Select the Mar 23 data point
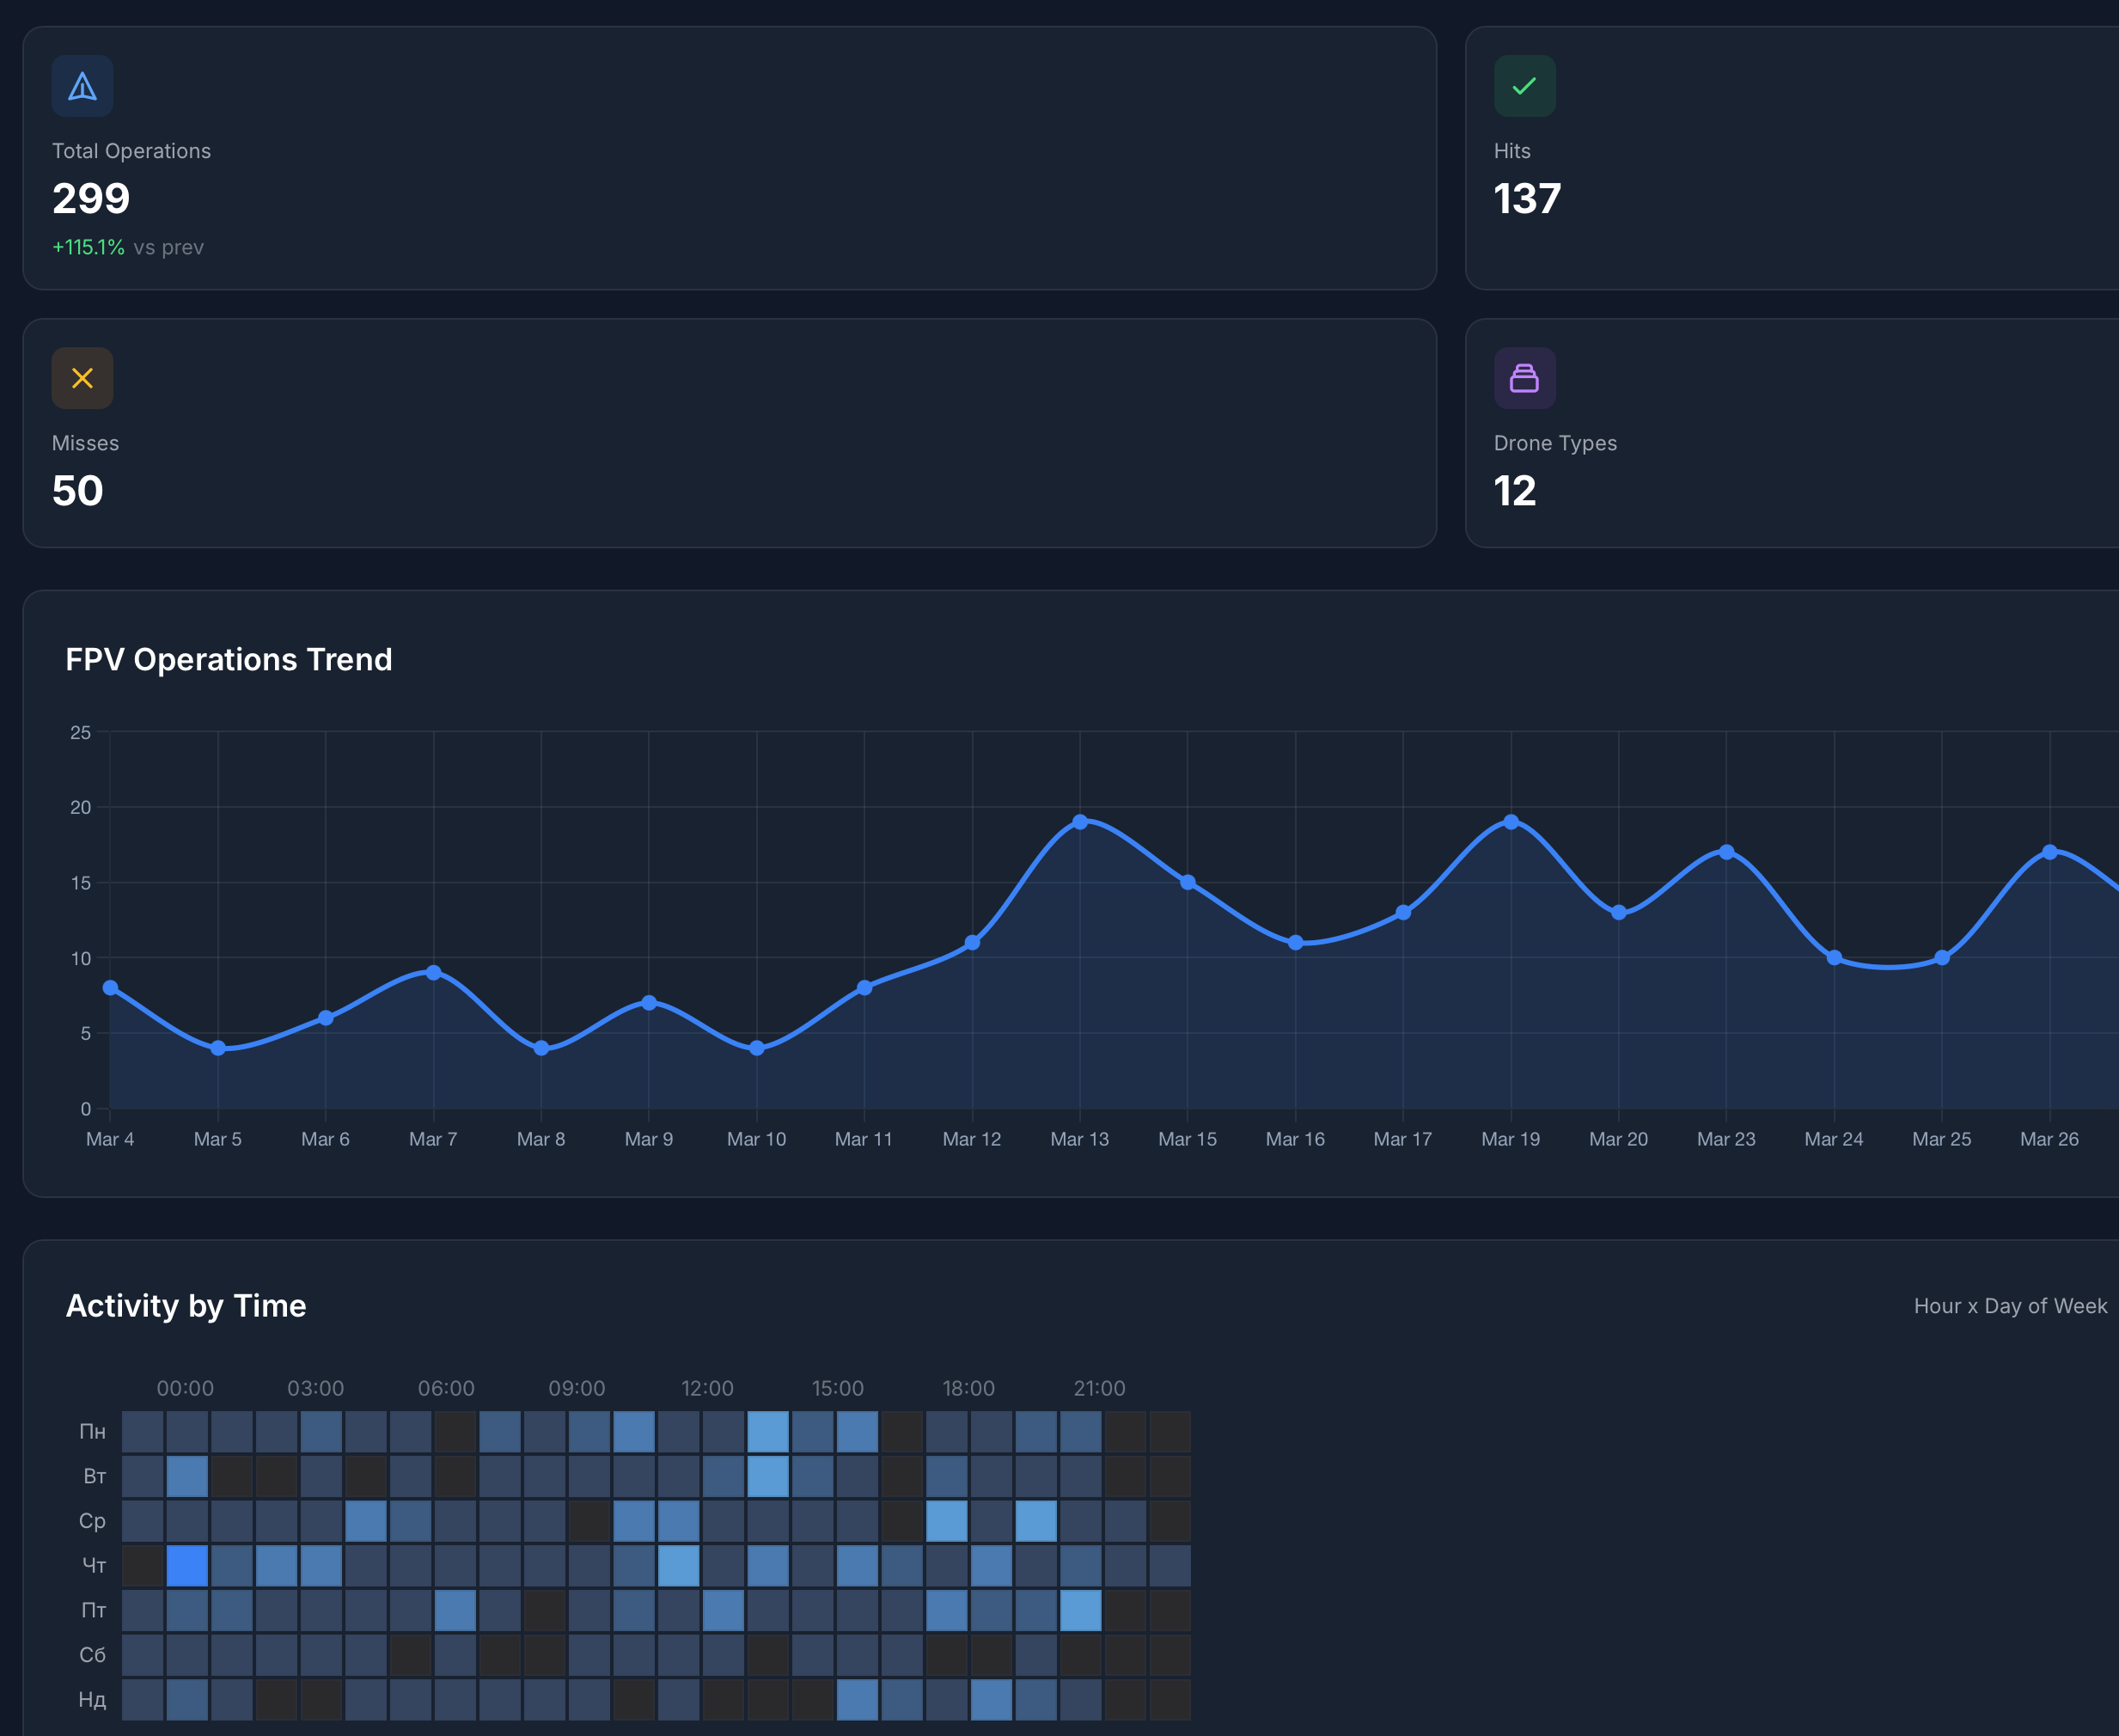The height and width of the screenshot is (1736, 2119). click(1726, 852)
